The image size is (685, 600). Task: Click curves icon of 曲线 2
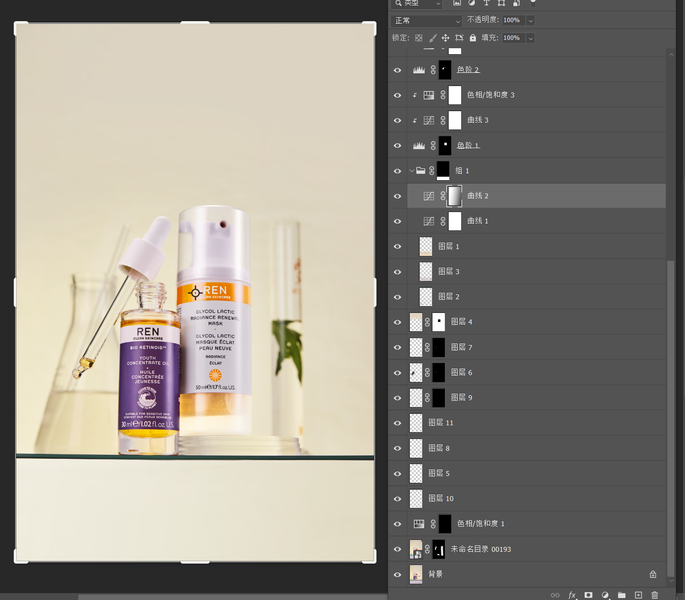point(429,196)
